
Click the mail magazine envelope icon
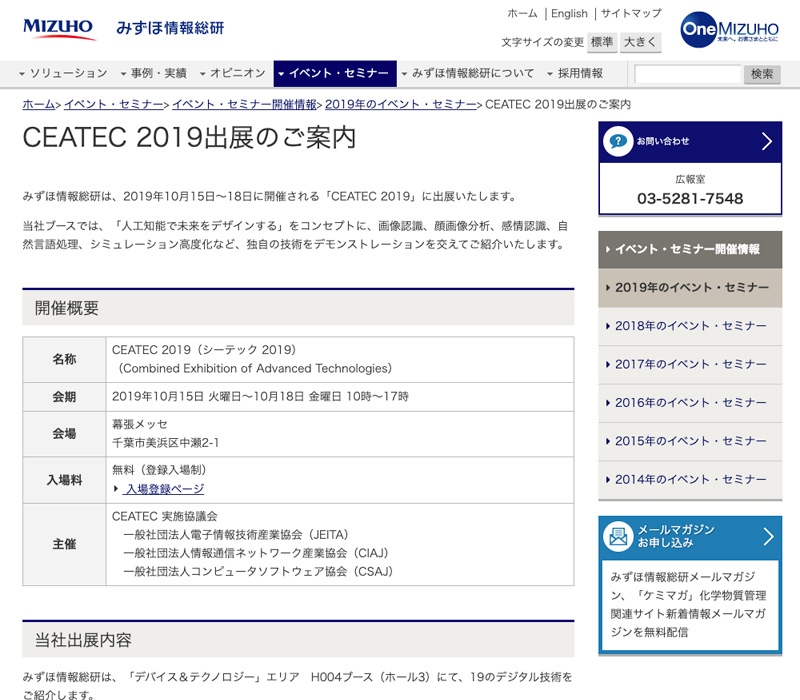pyautogui.click(x=618, y=536)
